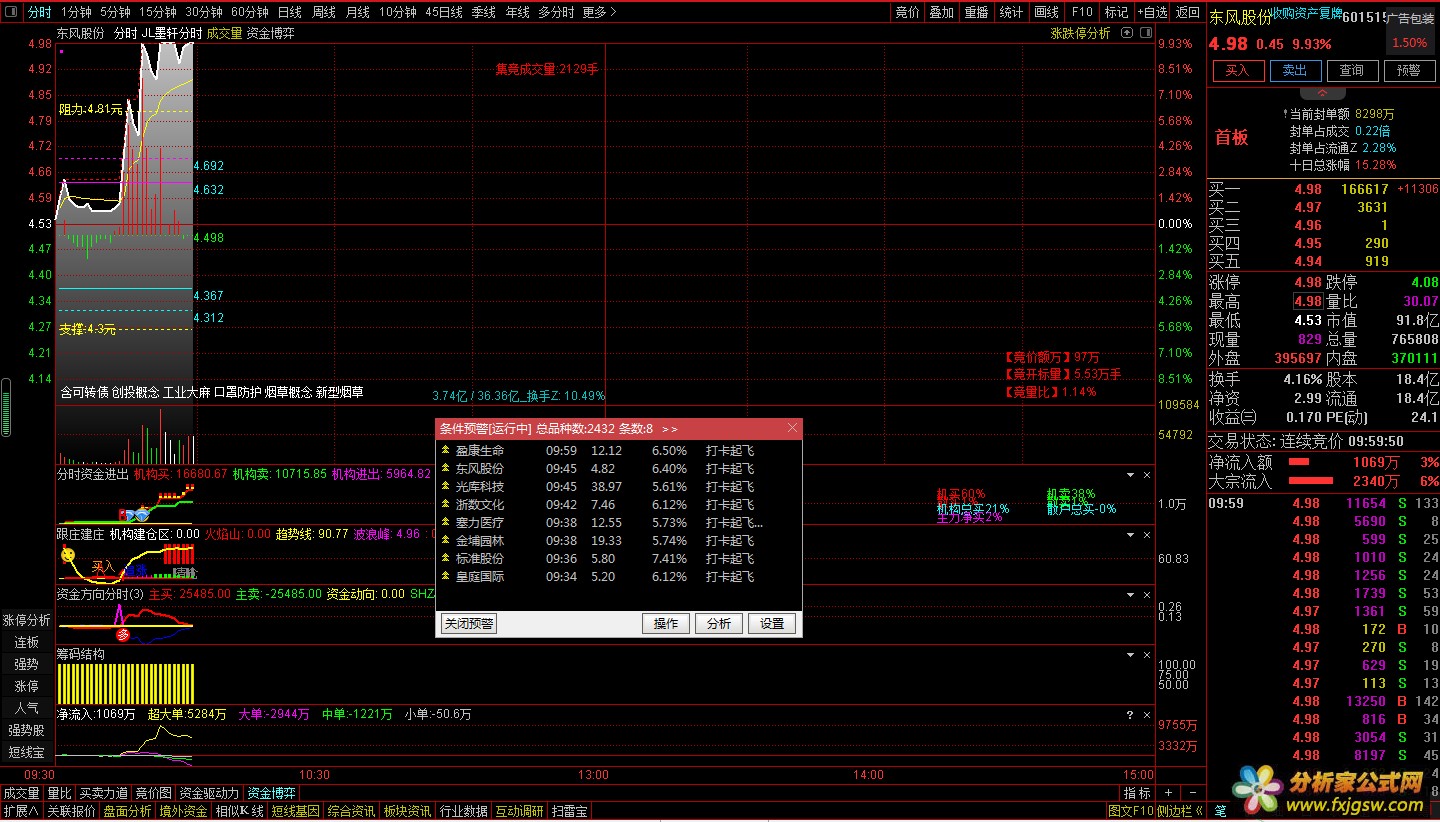Image resolution: width=1440 pixels, height=822 pixels.
Task: Click 分析 in the alert popup
Action: pyautogui.click(x=719, y=623)
